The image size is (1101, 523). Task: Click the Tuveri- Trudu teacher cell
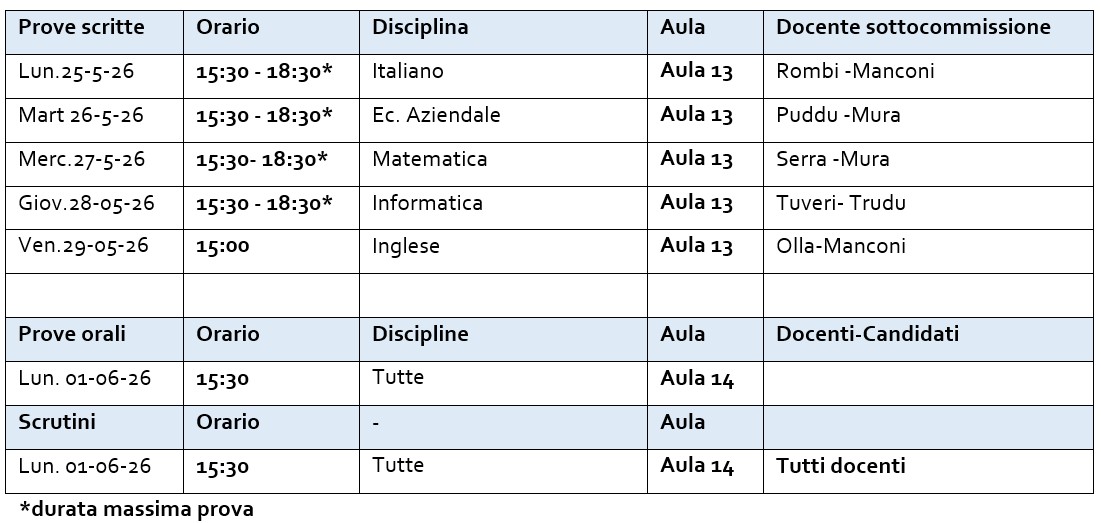928,208
